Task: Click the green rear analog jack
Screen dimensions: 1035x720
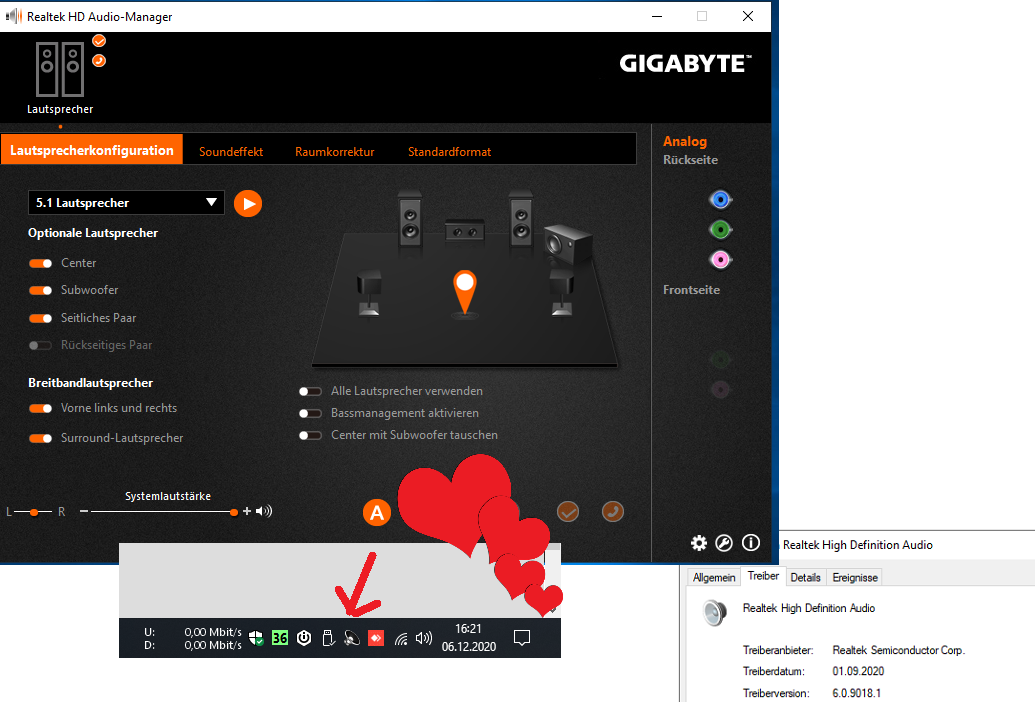Action: pos(720,230)
